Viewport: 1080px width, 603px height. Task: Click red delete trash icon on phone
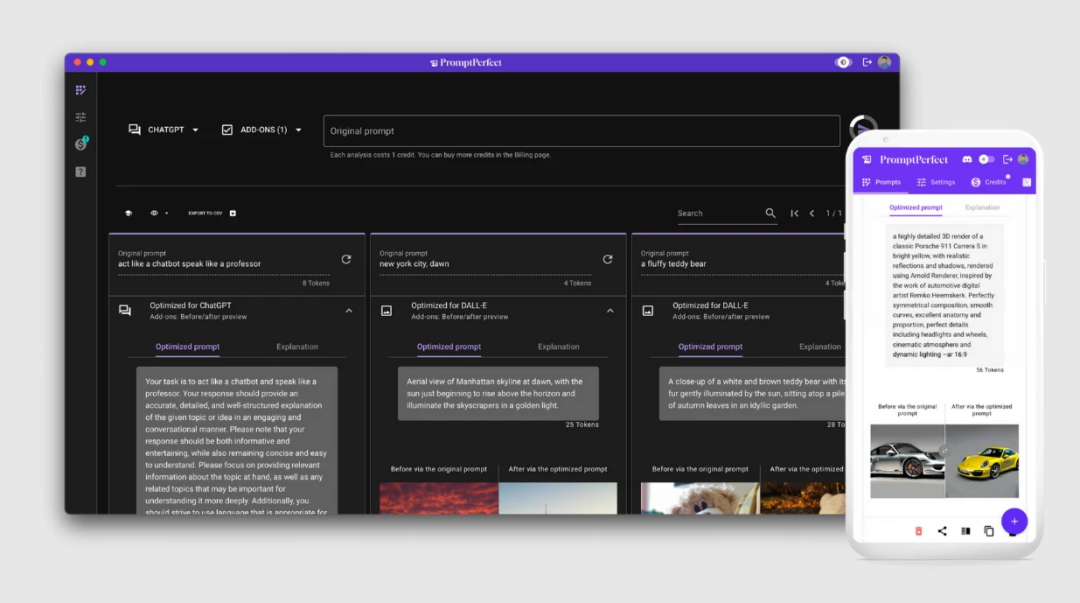(x=918, y=531)
